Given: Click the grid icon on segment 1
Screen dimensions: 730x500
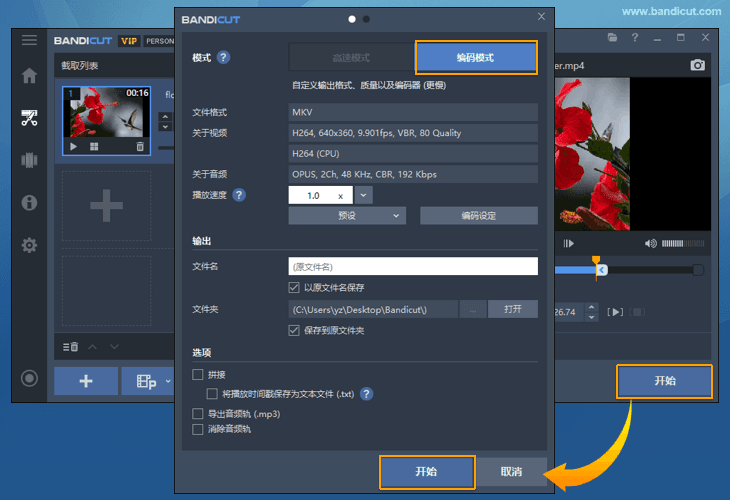Looking at the screenshot, I should 94,147.
